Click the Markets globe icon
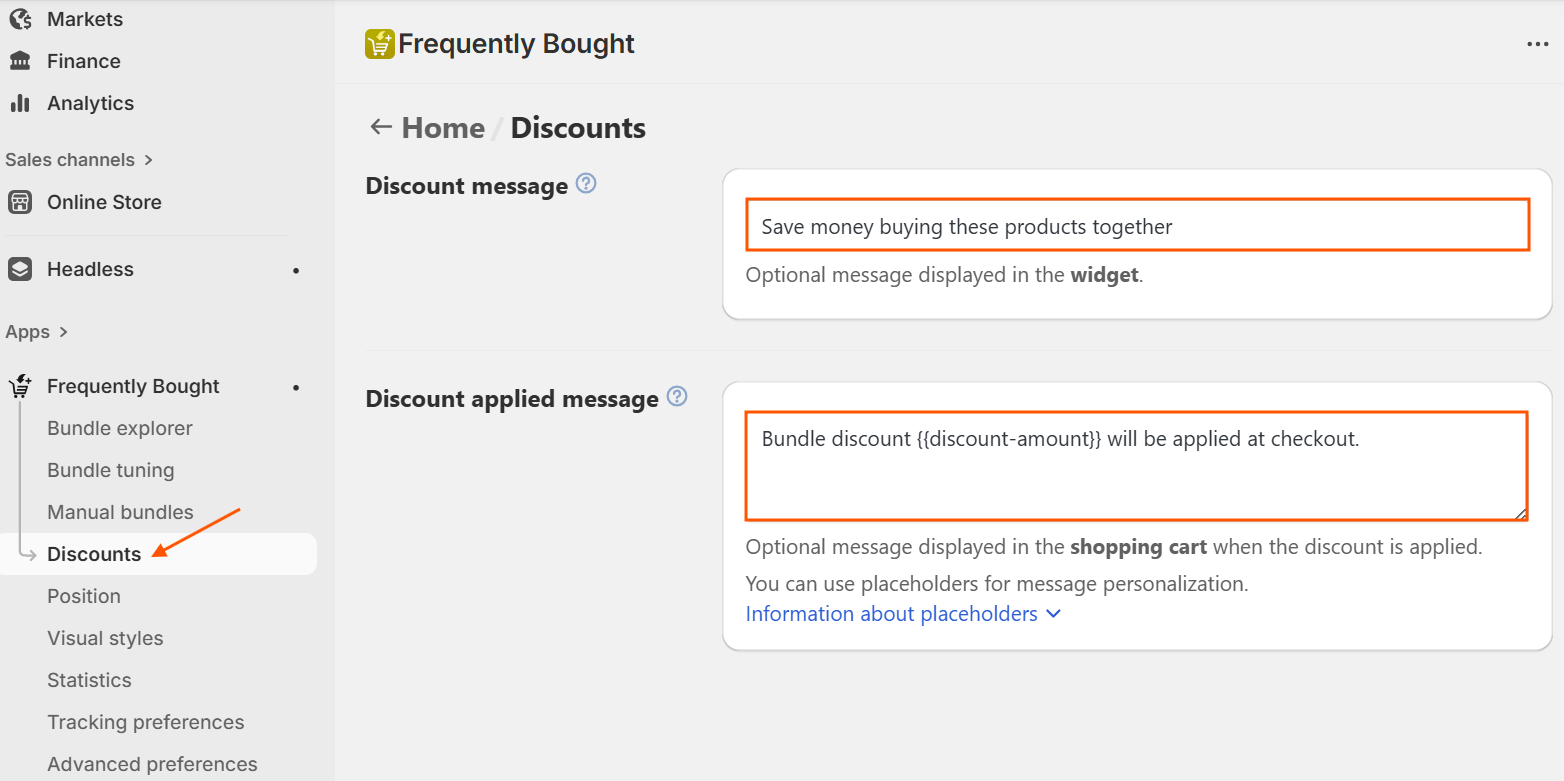Image resolution: width=1564 pixels, height=781 pixels. 20,19
